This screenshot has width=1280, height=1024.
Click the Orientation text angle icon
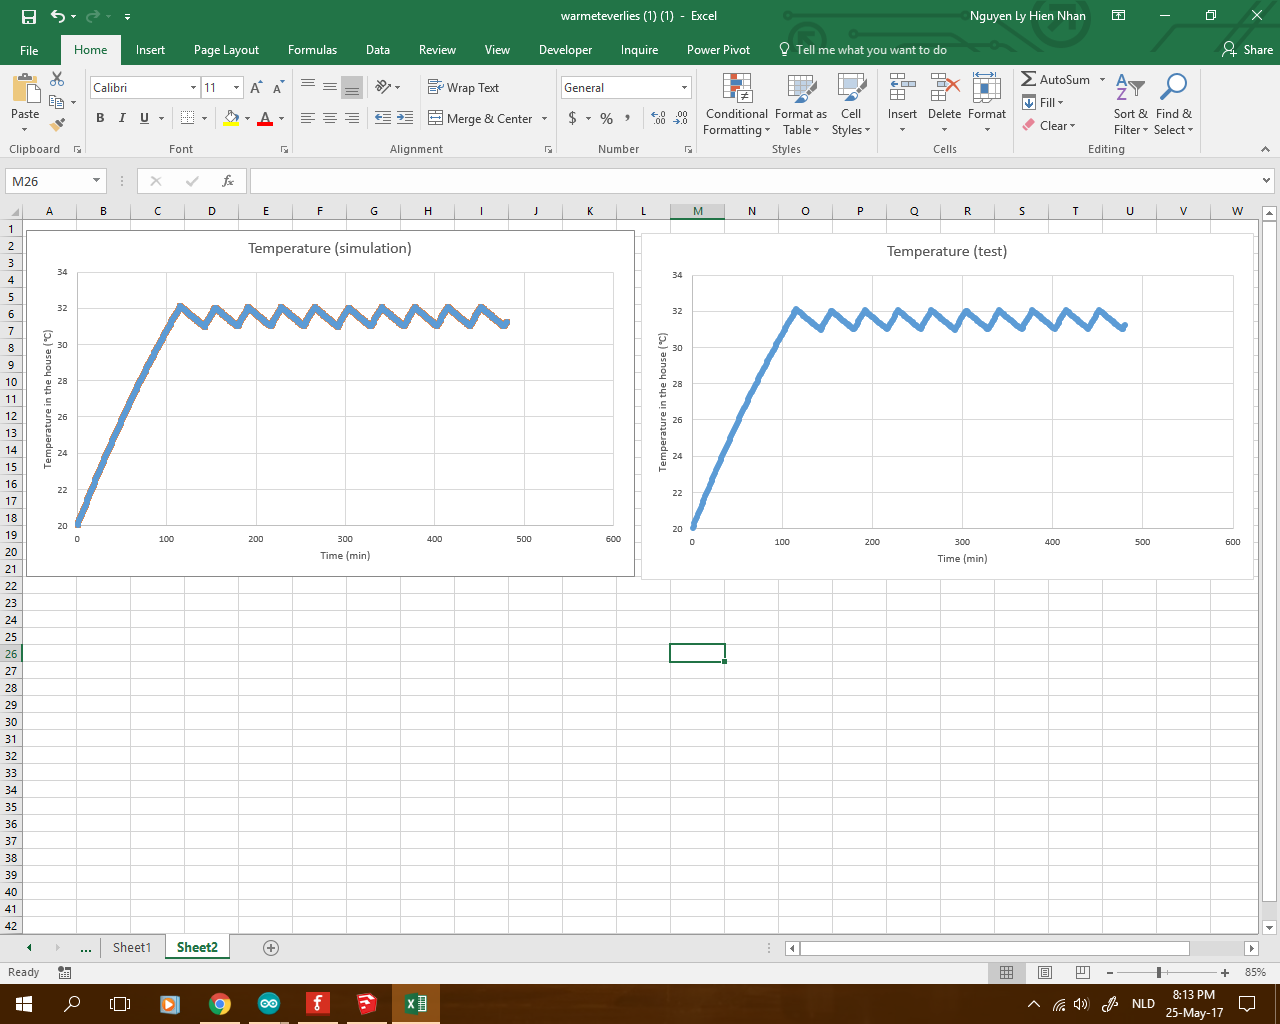click(383, 88)
